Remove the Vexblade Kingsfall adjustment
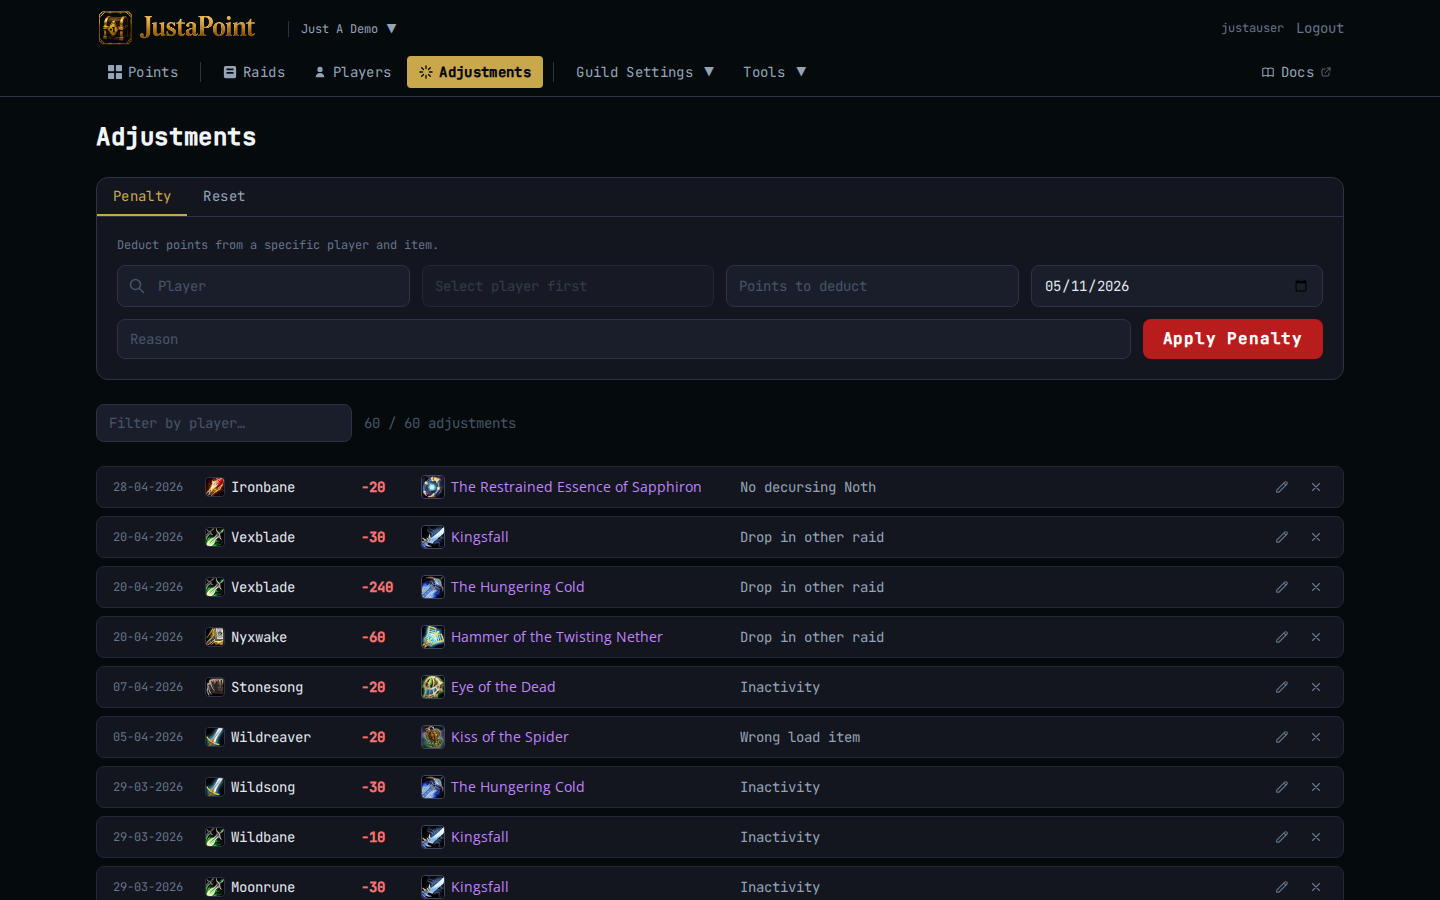 pyautogui.click(x=1316, y=537)
